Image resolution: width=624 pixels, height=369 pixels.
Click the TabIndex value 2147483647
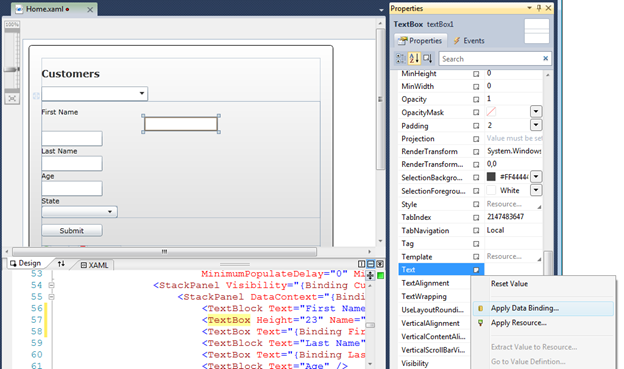click(505, 217)
